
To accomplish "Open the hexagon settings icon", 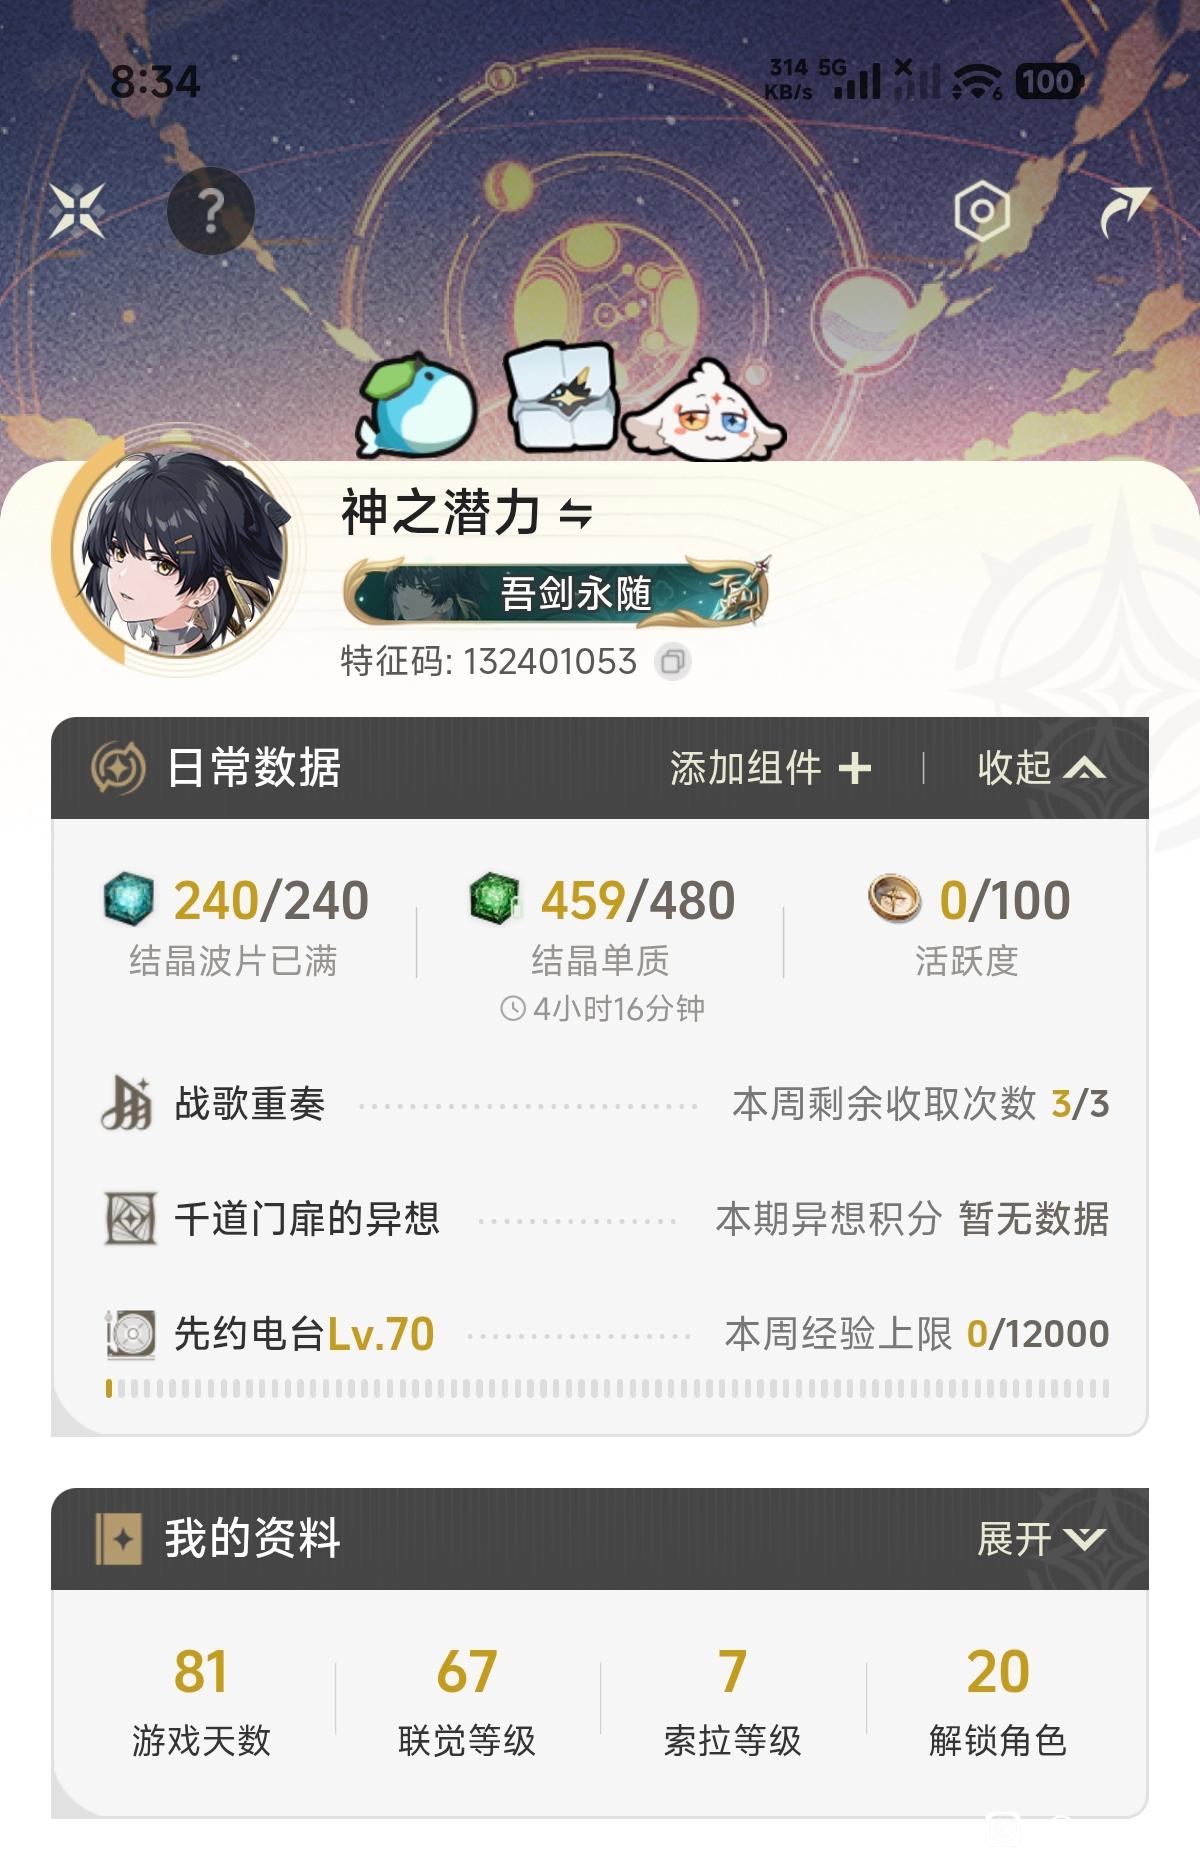I will [981, 211].
